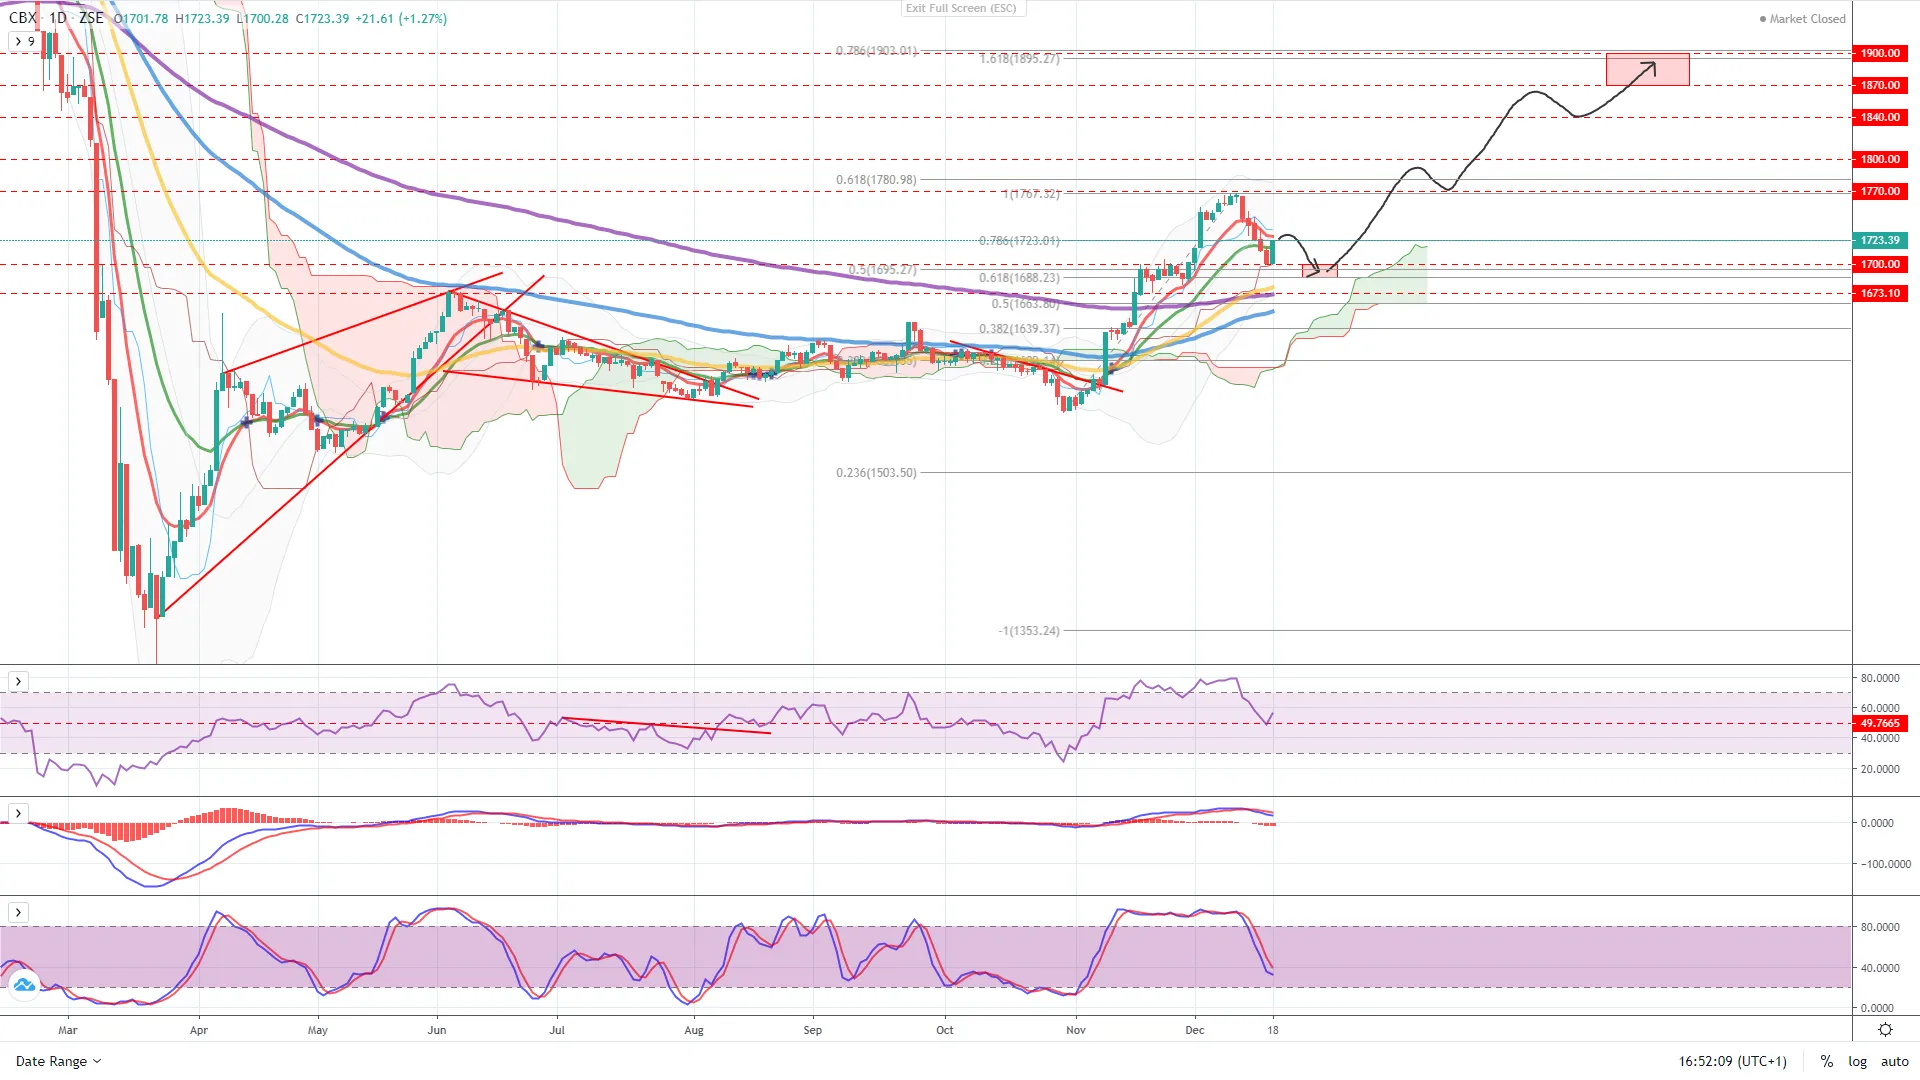
Task: Click the 1673.10 red price label
Action: (x=1880, y=293)
